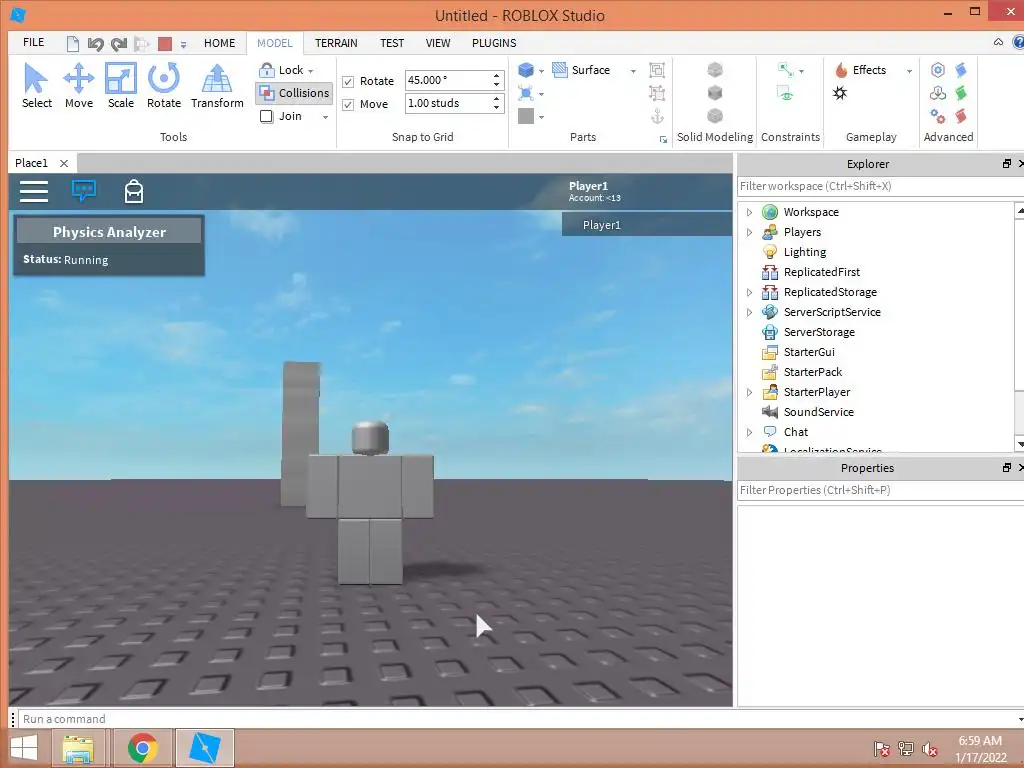Click the Union icon in Solid Modeling
The height and width of the screenshot is (768, 1024).
(715, 69)
